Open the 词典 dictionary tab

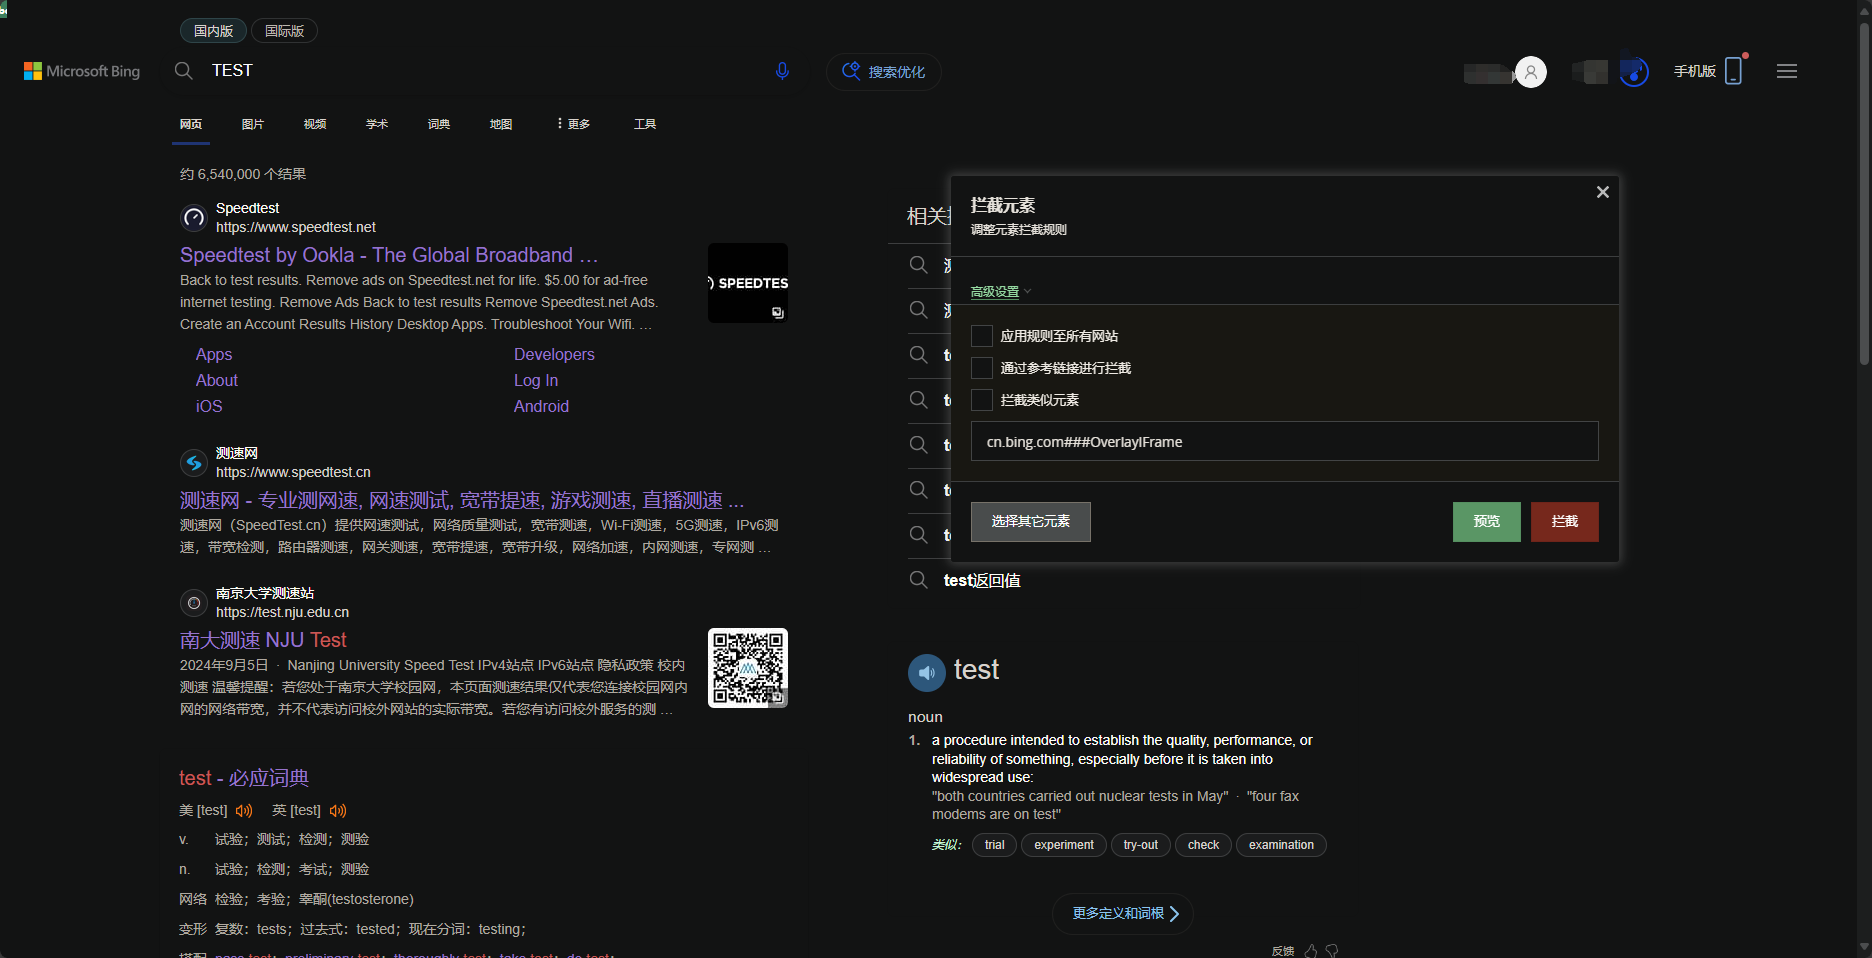pyautogui.click(x=439, y=124)
